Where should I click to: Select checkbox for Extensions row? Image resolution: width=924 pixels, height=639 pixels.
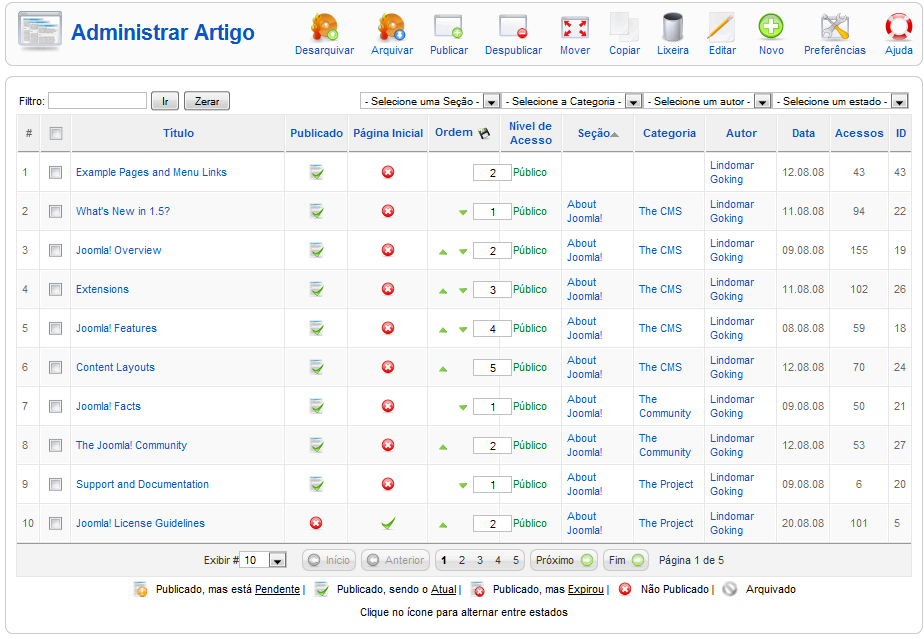55,289
